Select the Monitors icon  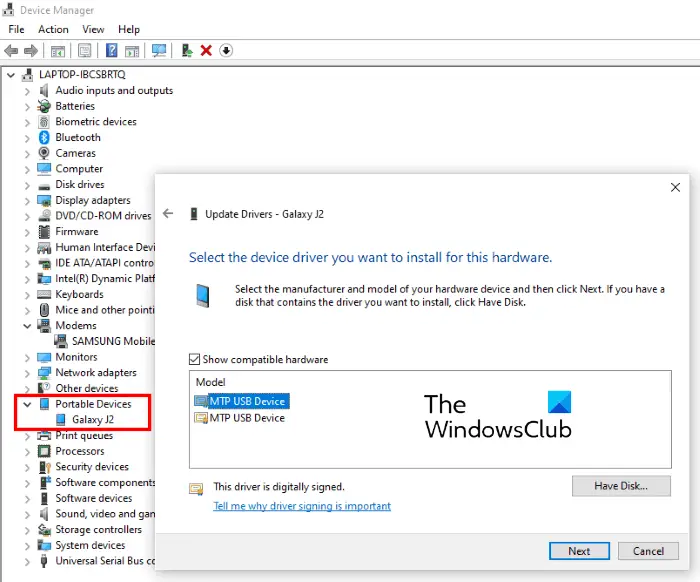click(44, 357)
